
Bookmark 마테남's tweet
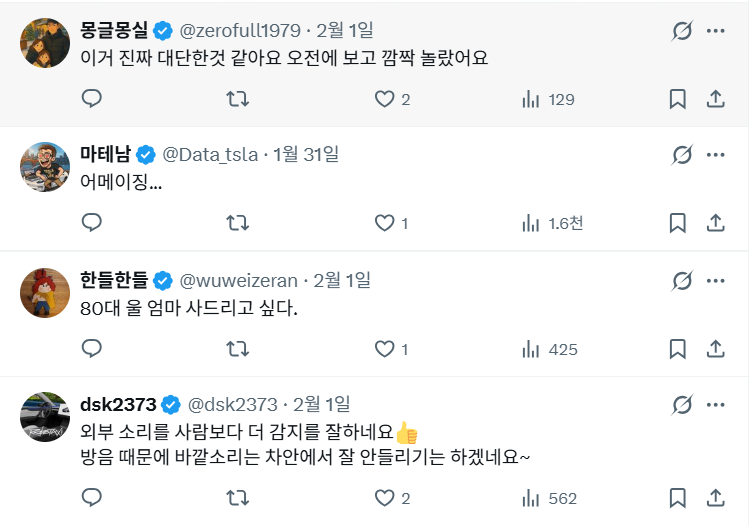[x=677, y=223]
